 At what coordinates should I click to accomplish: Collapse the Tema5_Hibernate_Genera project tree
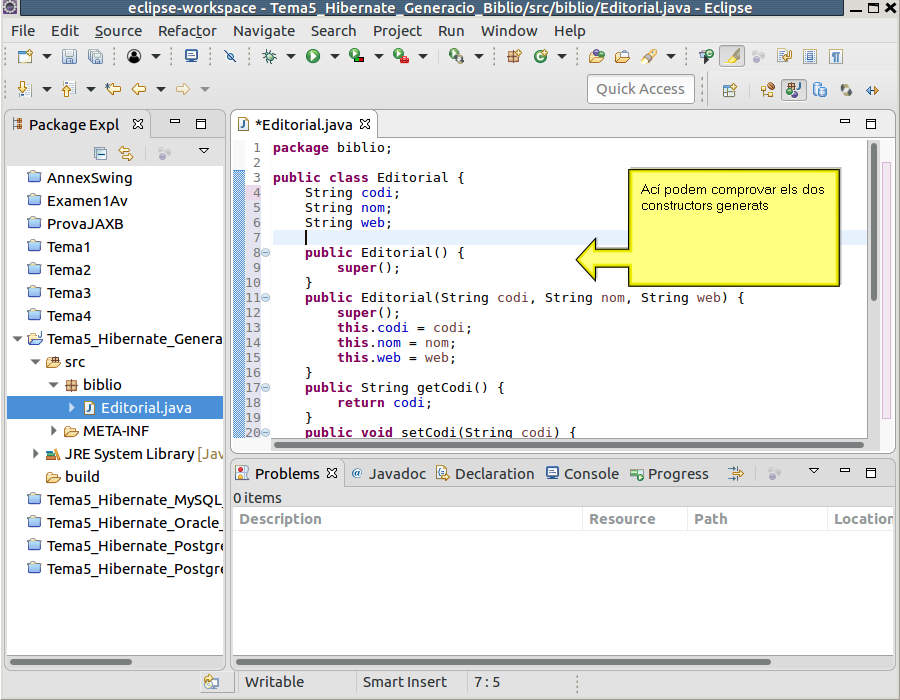17,339
